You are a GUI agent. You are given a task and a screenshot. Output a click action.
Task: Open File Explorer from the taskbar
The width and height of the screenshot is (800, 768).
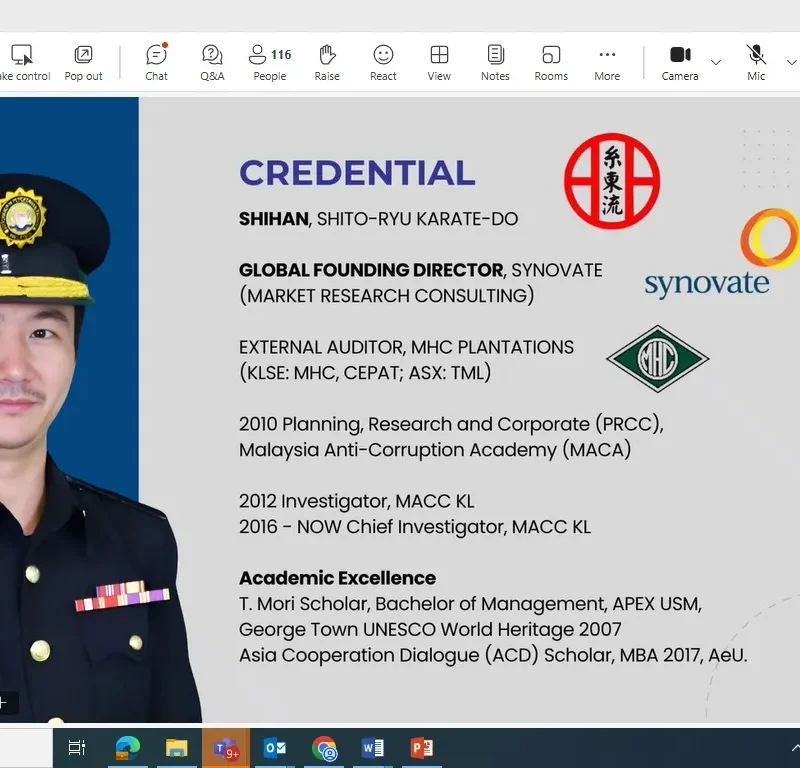177,748
